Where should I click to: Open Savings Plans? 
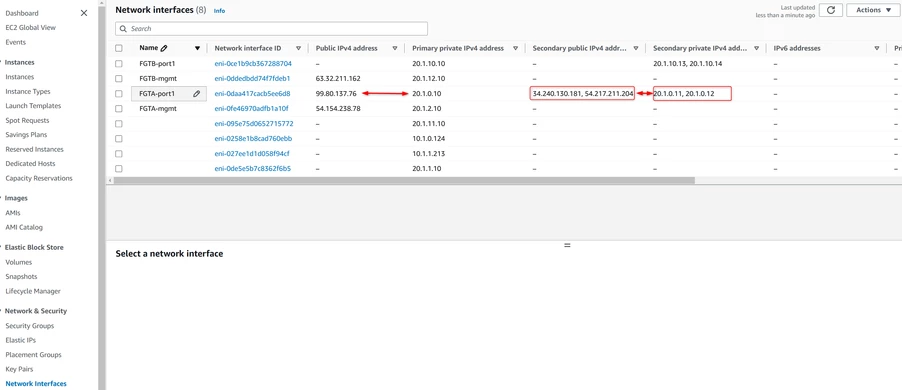point(26,135)
